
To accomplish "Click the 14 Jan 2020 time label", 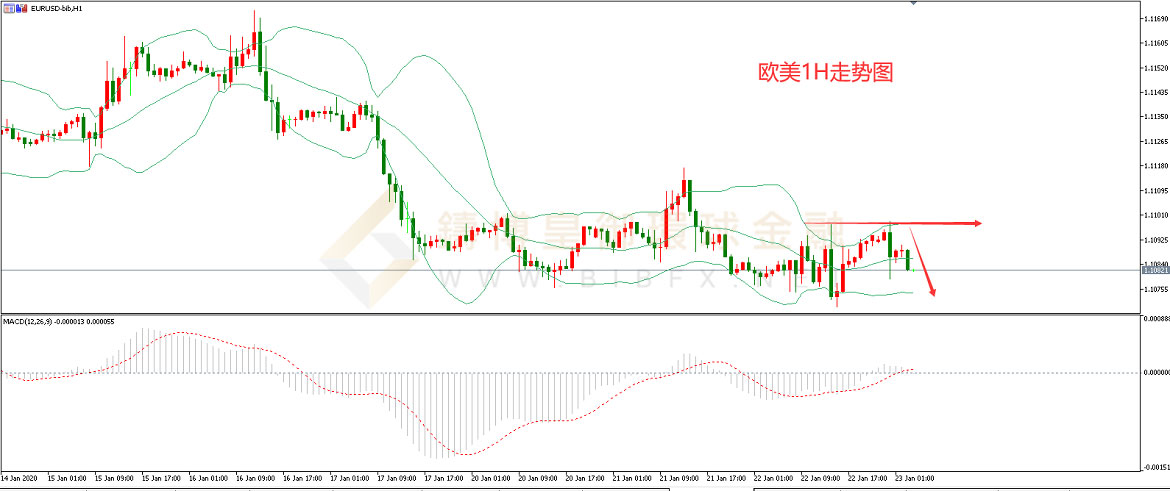I will tap(20, 478).
